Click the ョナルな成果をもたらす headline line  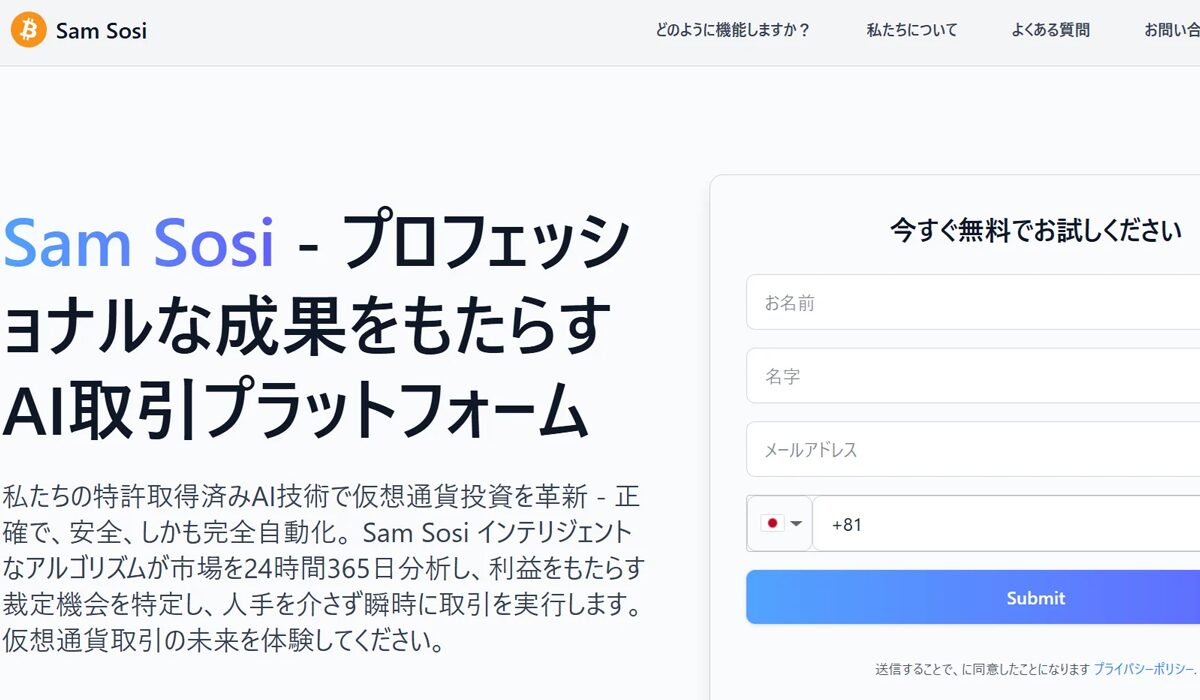click(x=307, y=327)
